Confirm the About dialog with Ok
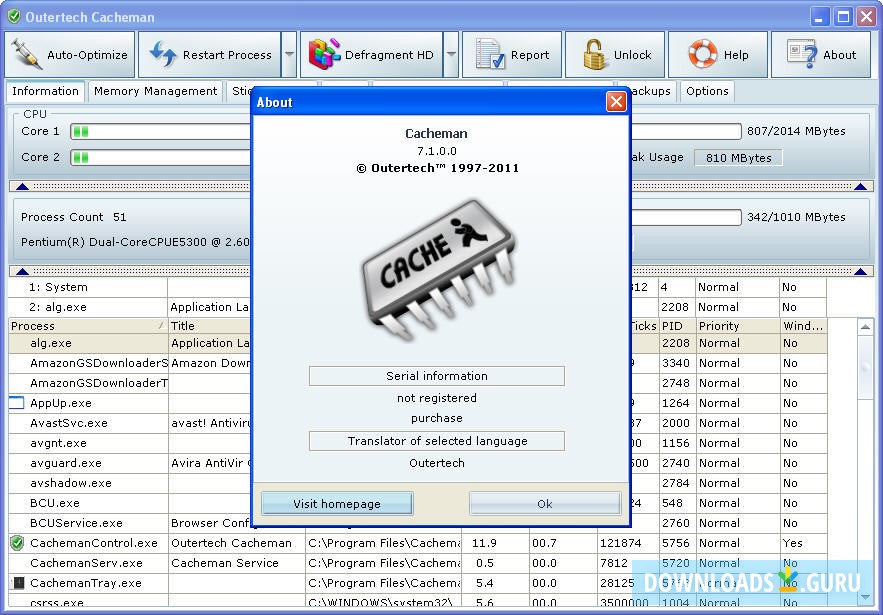 [545, 503]
